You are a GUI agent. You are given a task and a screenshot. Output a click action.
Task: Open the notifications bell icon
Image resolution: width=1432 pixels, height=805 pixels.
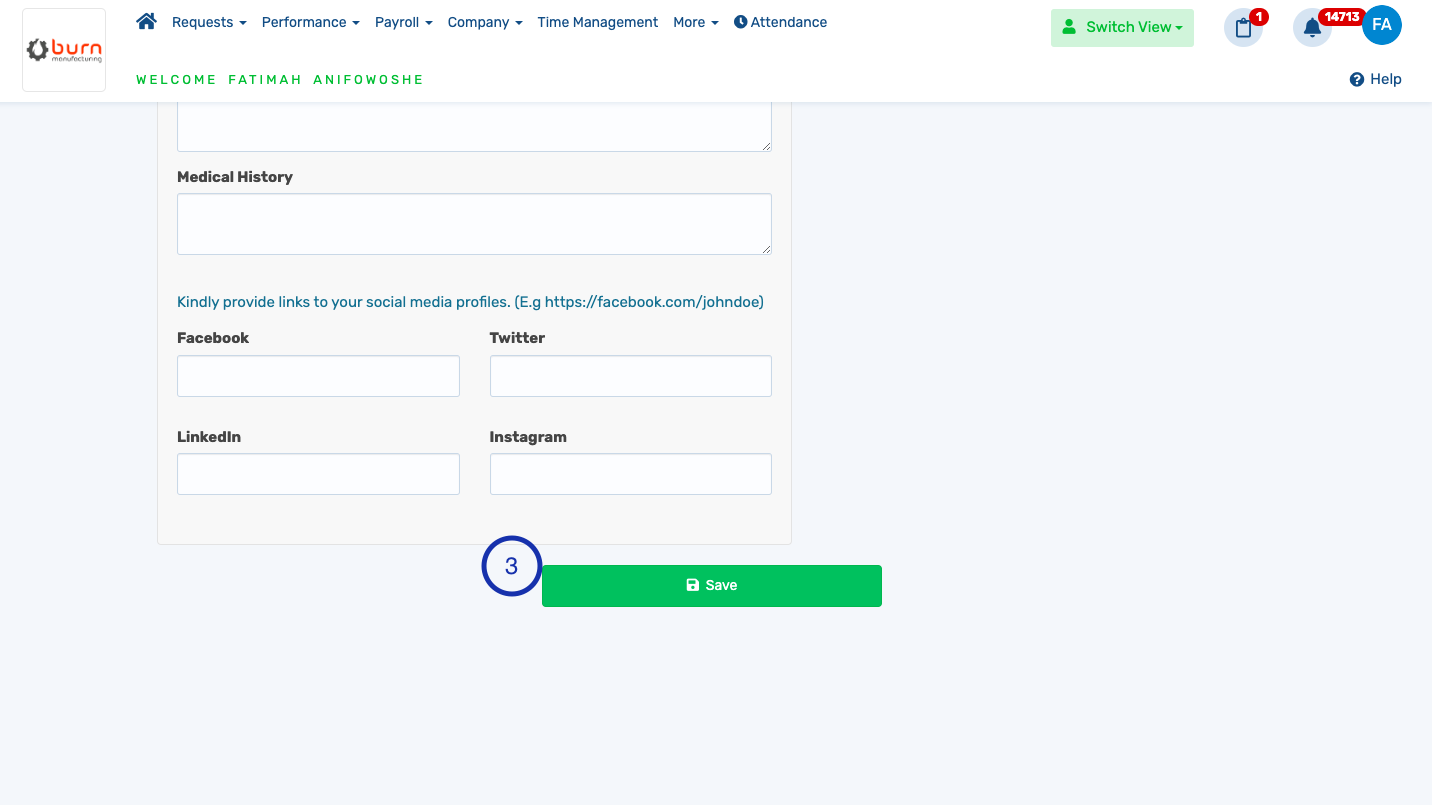[1312, 28]
